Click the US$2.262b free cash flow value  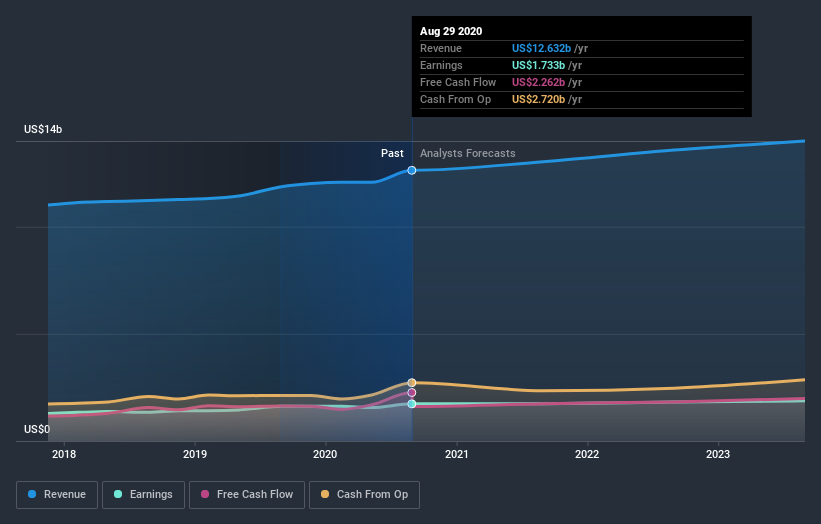coord(538,82)
